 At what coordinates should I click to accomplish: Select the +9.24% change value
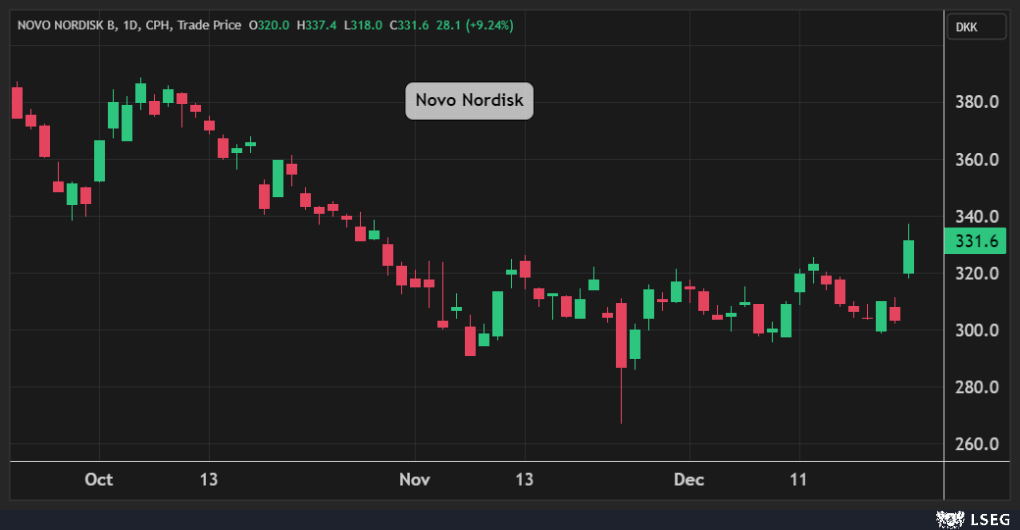pos(488,25)
